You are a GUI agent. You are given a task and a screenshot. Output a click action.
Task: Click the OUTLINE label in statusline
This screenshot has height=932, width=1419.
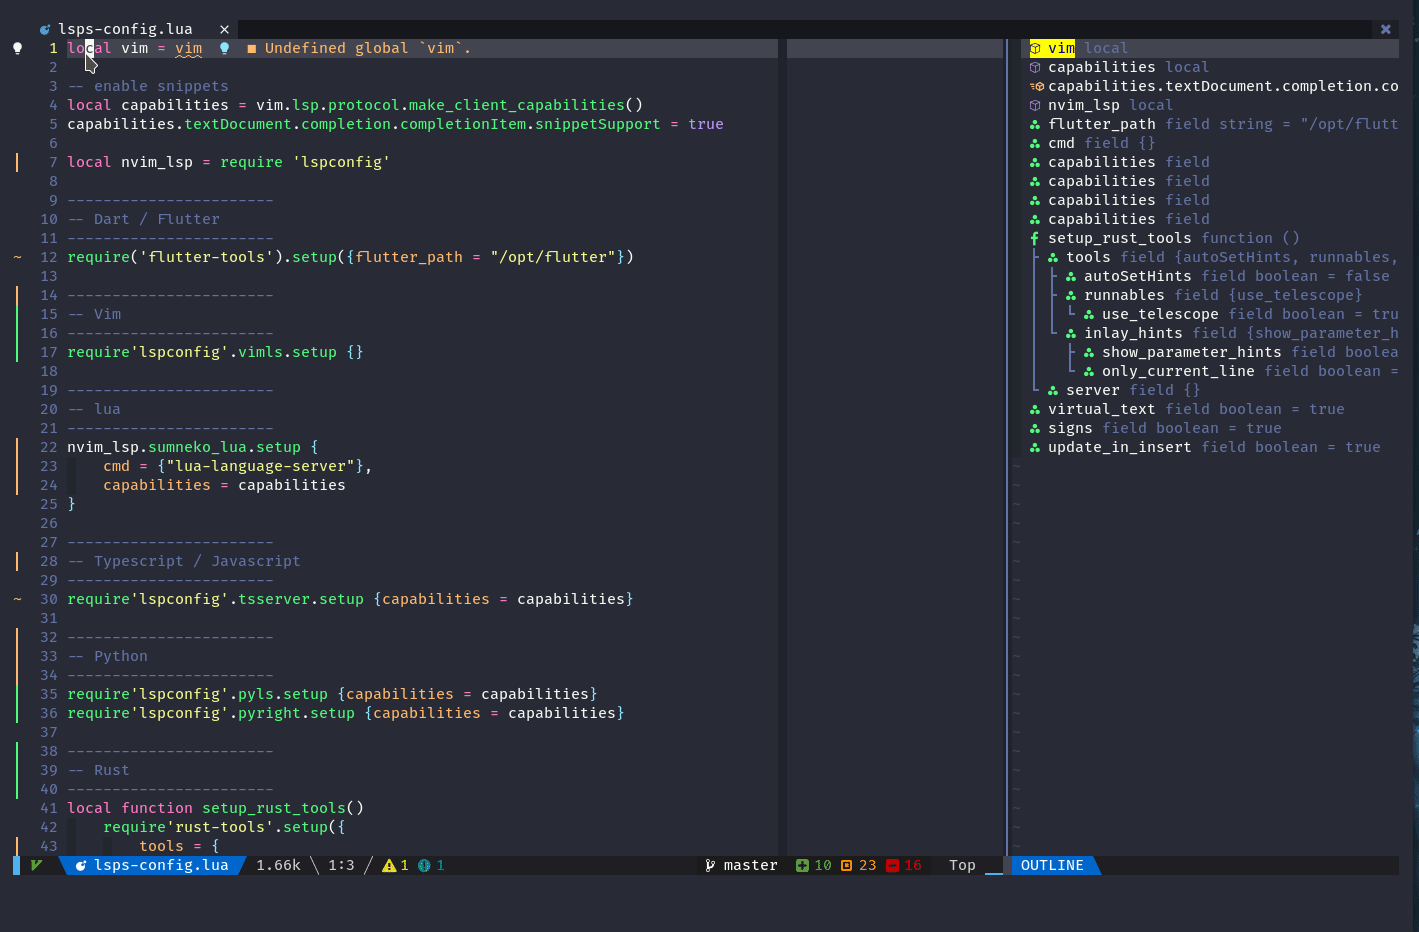pyautogui.click(x=1052, y=866)
